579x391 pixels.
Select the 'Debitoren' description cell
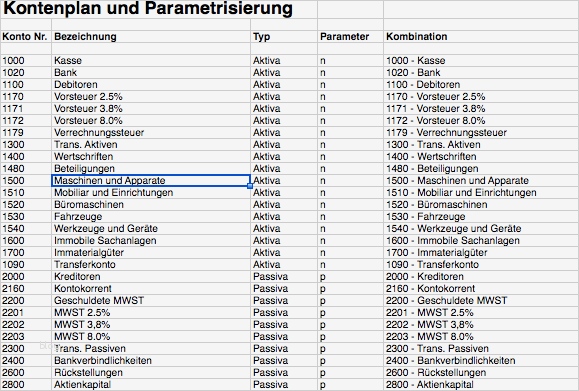coord(151,85)
